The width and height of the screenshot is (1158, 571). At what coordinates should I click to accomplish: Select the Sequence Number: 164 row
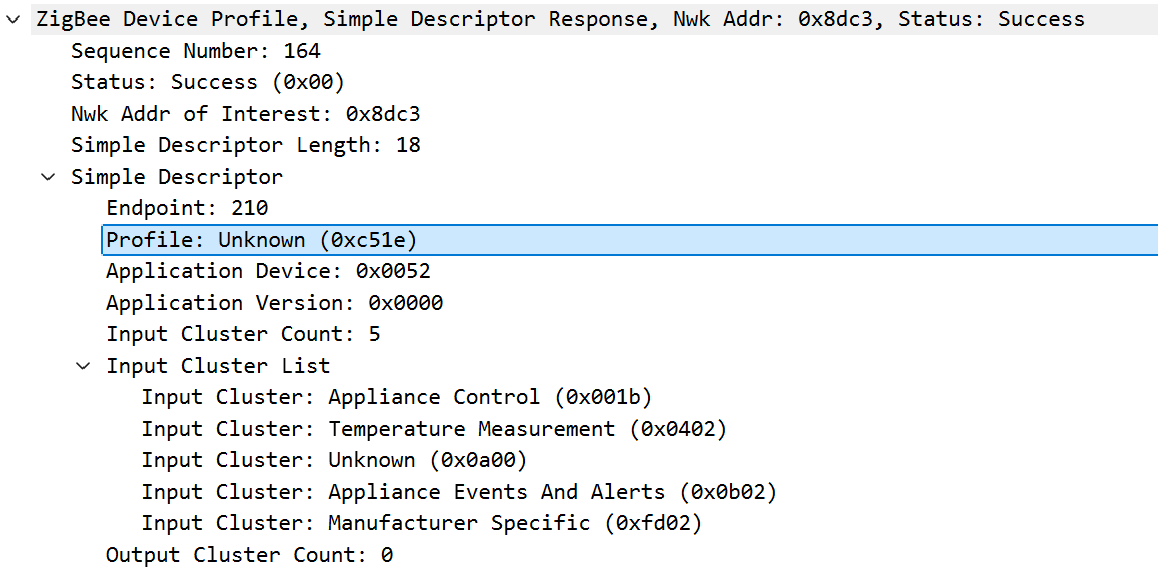click(196, 51)
